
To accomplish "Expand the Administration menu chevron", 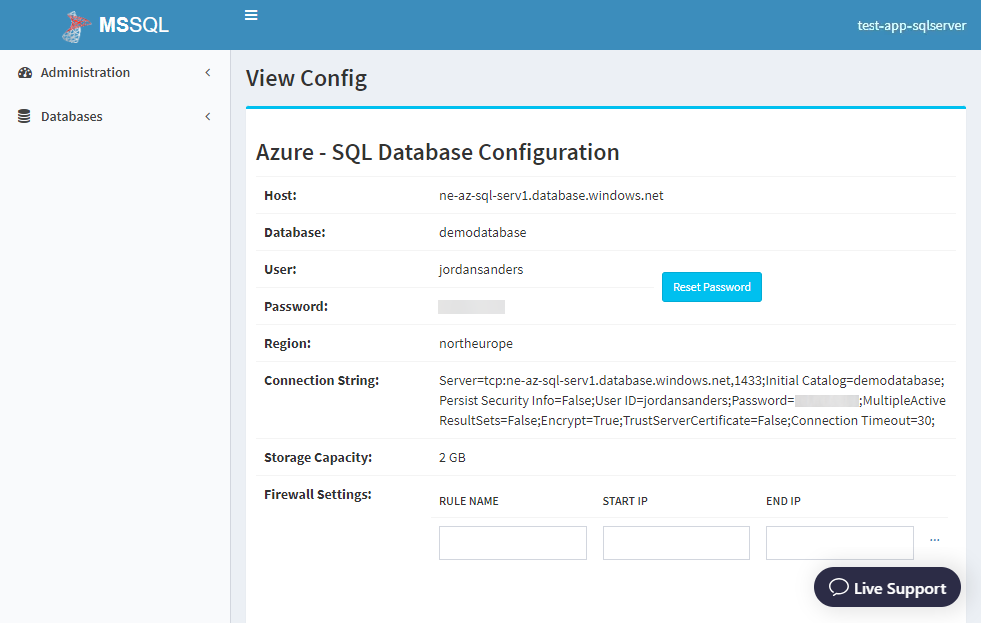I will point(208,73).
